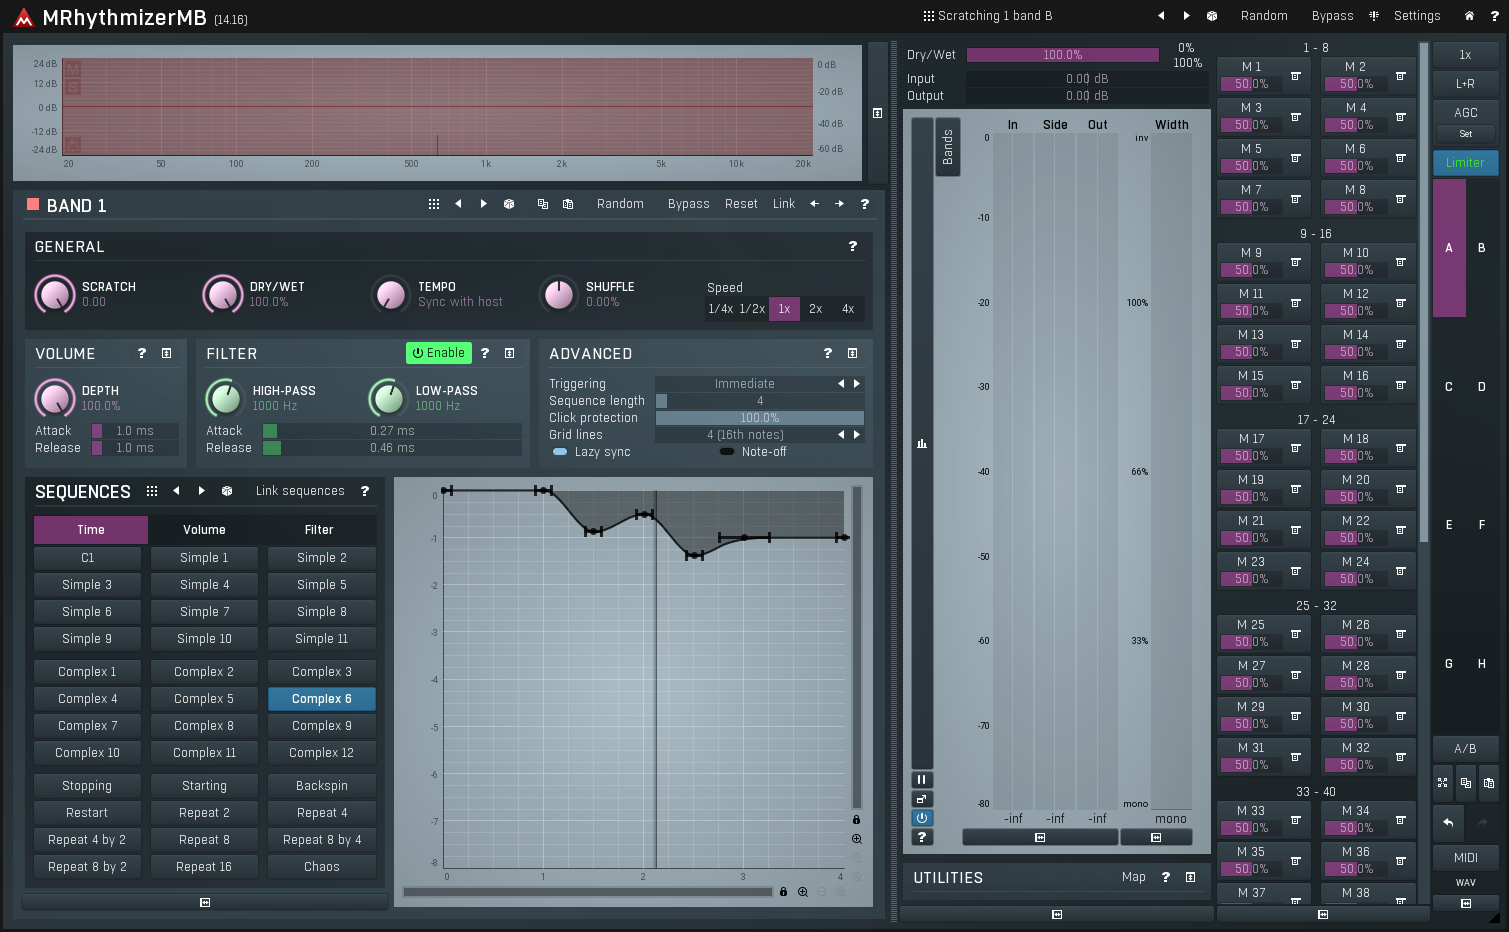Click the MIDI button
Image resolution: width=1509 pixels, height=932 pixels.
pos(1465,858)
